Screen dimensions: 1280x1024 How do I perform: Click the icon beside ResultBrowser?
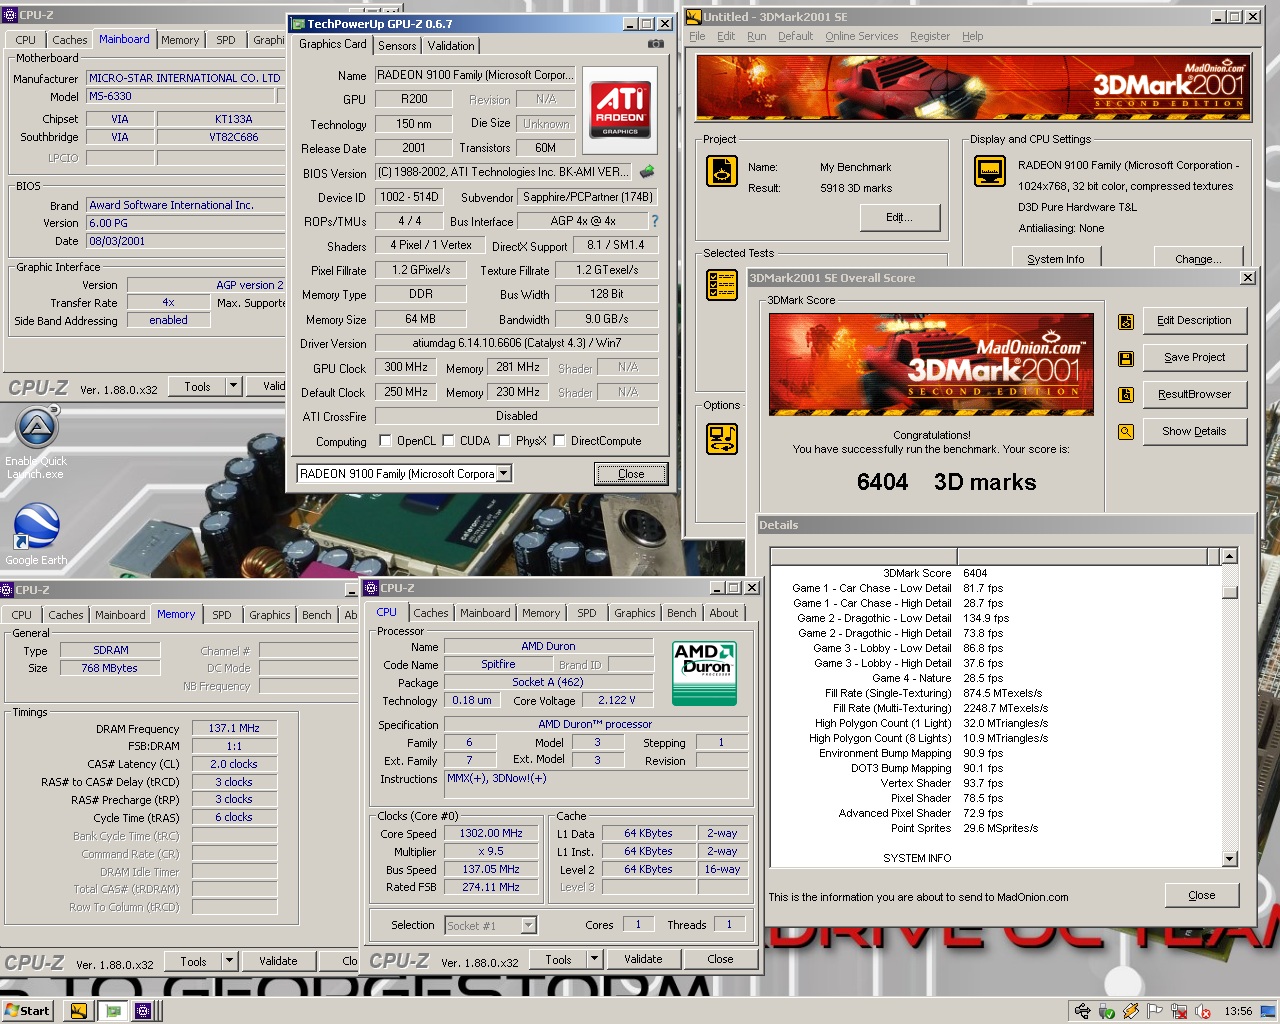coord(1126,395)
